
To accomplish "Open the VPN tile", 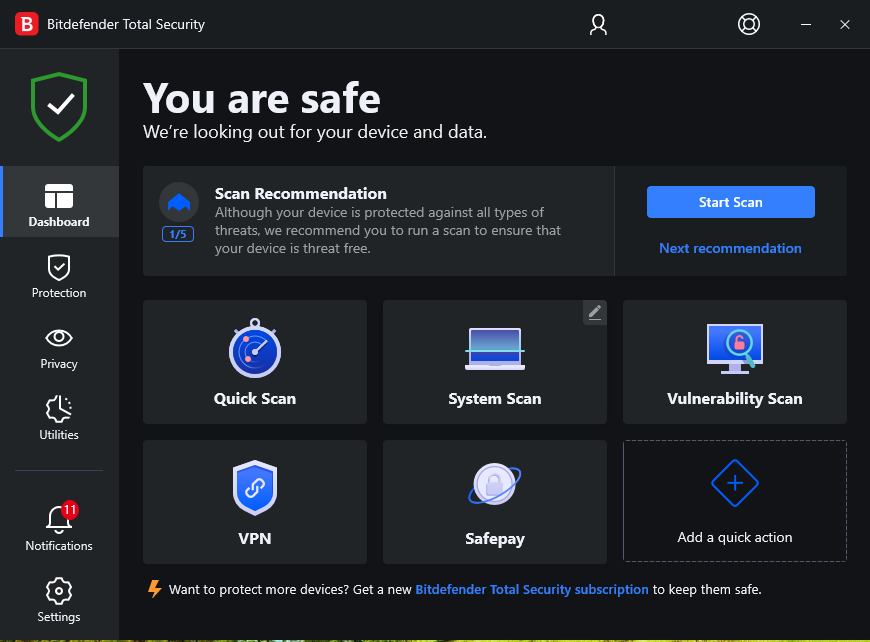I will coord(255,502).
